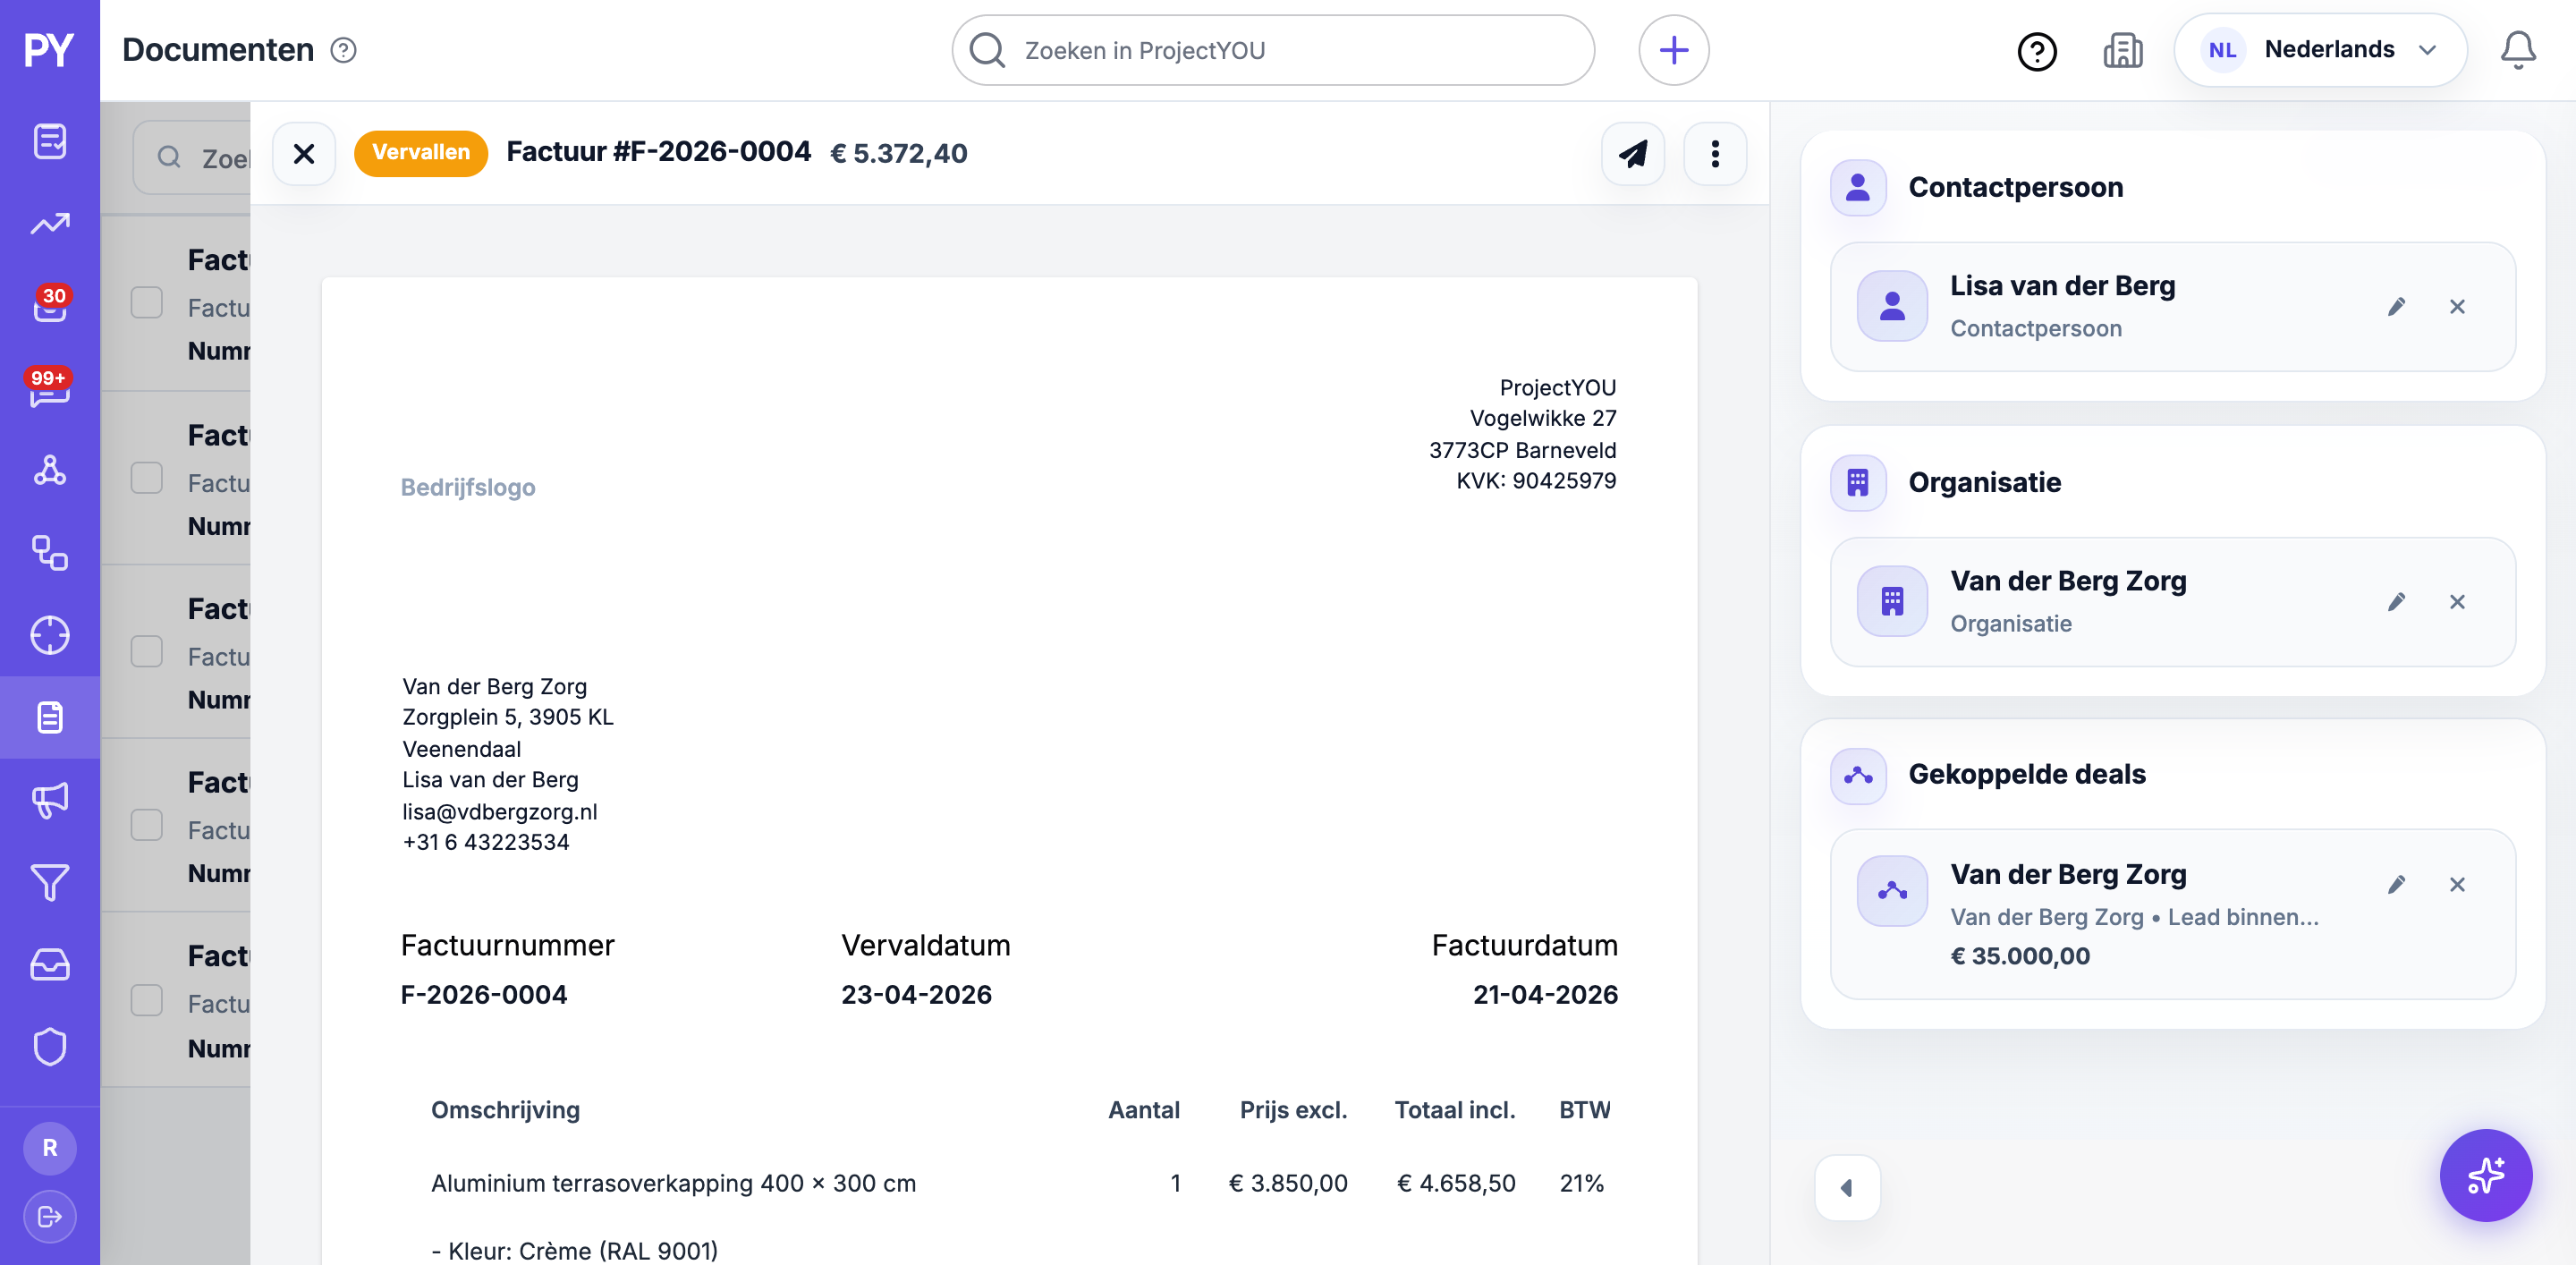Screen dimensions: 2576x1265
Task: Click the lisa@vdbergzorg.nl email address
Action: (499, 811)
